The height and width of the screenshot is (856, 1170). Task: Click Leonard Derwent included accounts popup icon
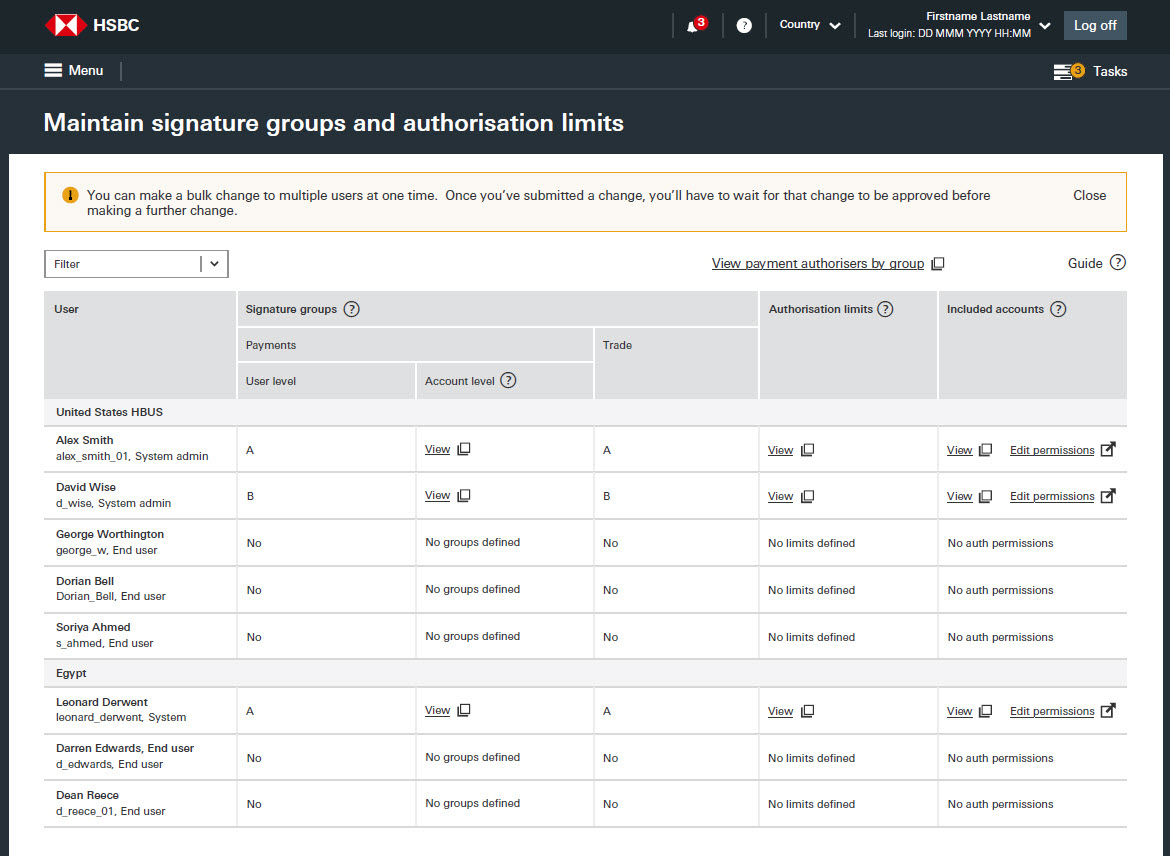pos(986,711)
